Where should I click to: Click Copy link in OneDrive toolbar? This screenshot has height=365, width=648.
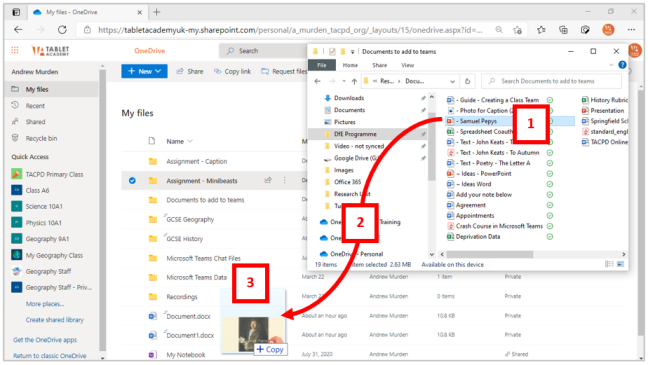pos(232,72)
